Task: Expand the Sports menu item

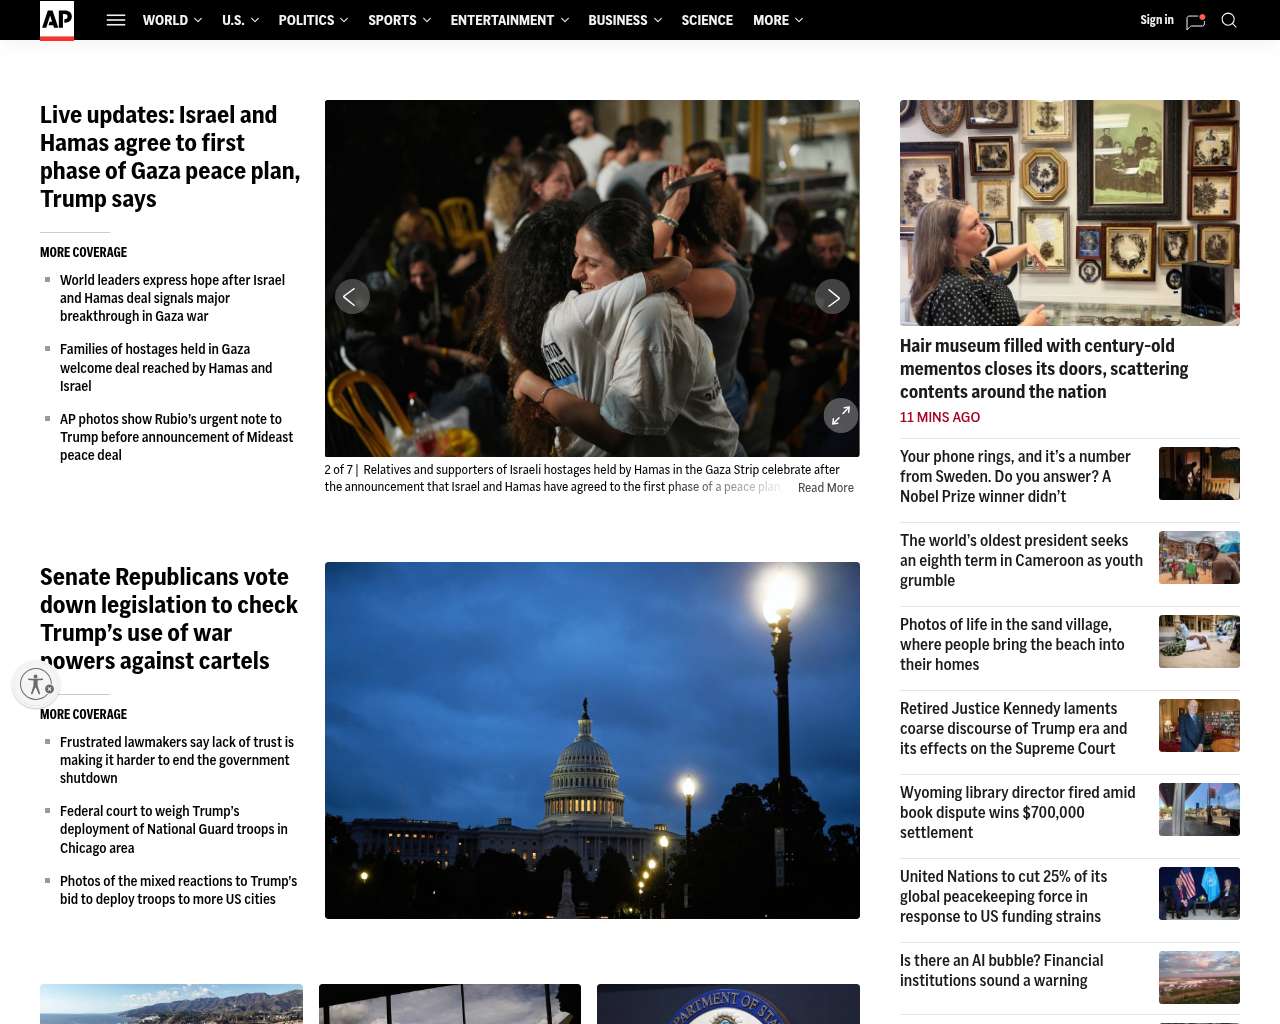Action: [x=399, y=20]
